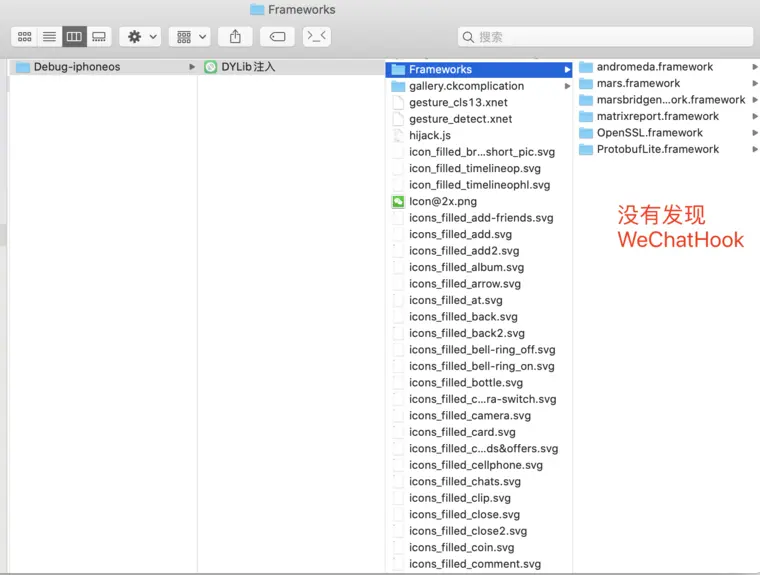Open the mars.framework folder
Image resolution: width=760 pixels, height=575 pixels.
click(x=666, y=83)
